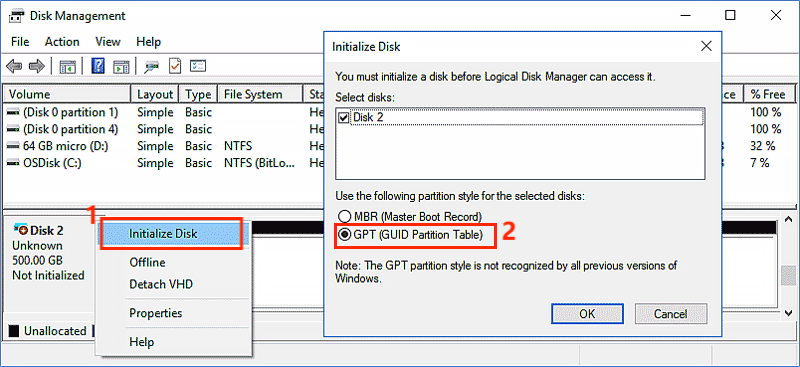This screenshot has height=367, width=800.
Task: Open Help via the blue question-mark toolbar icon
Action: point(98,65)
